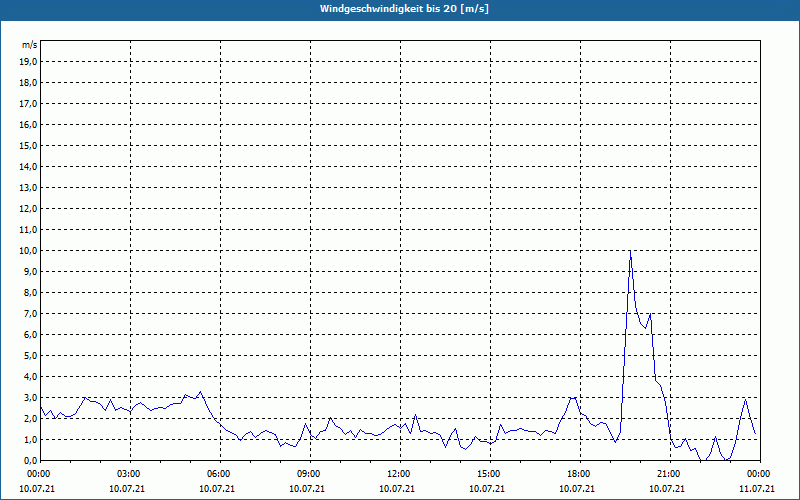Select the 16,0 y-axis label
This screenshot has width=800, height=500.
click(28, 124)
